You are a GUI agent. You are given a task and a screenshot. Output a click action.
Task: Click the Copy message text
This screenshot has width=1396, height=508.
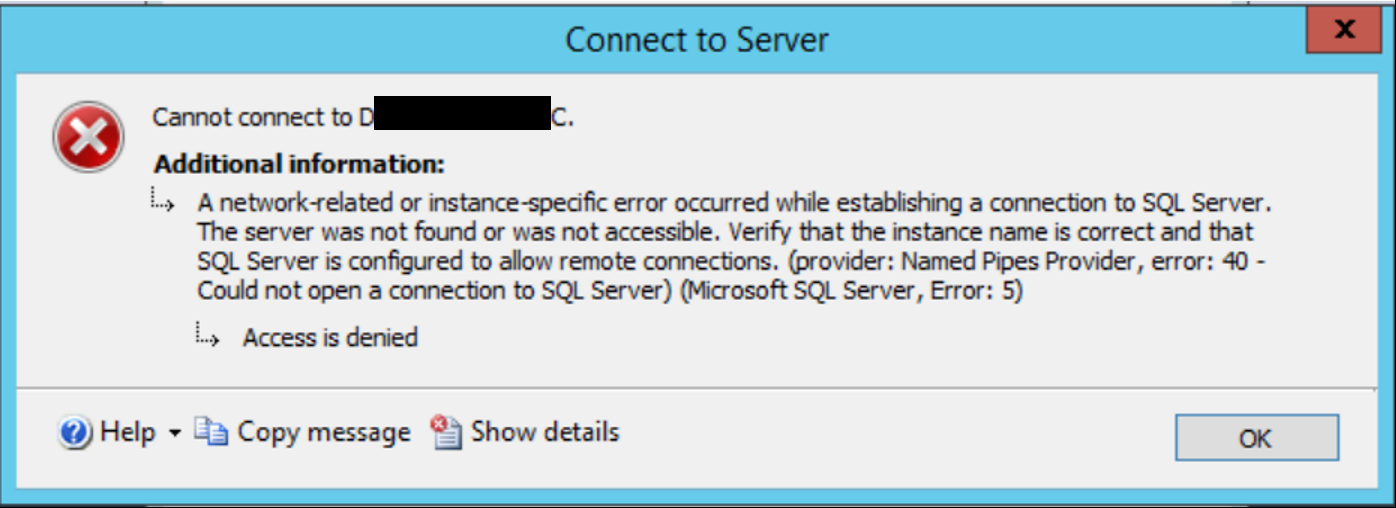point(324,432)
